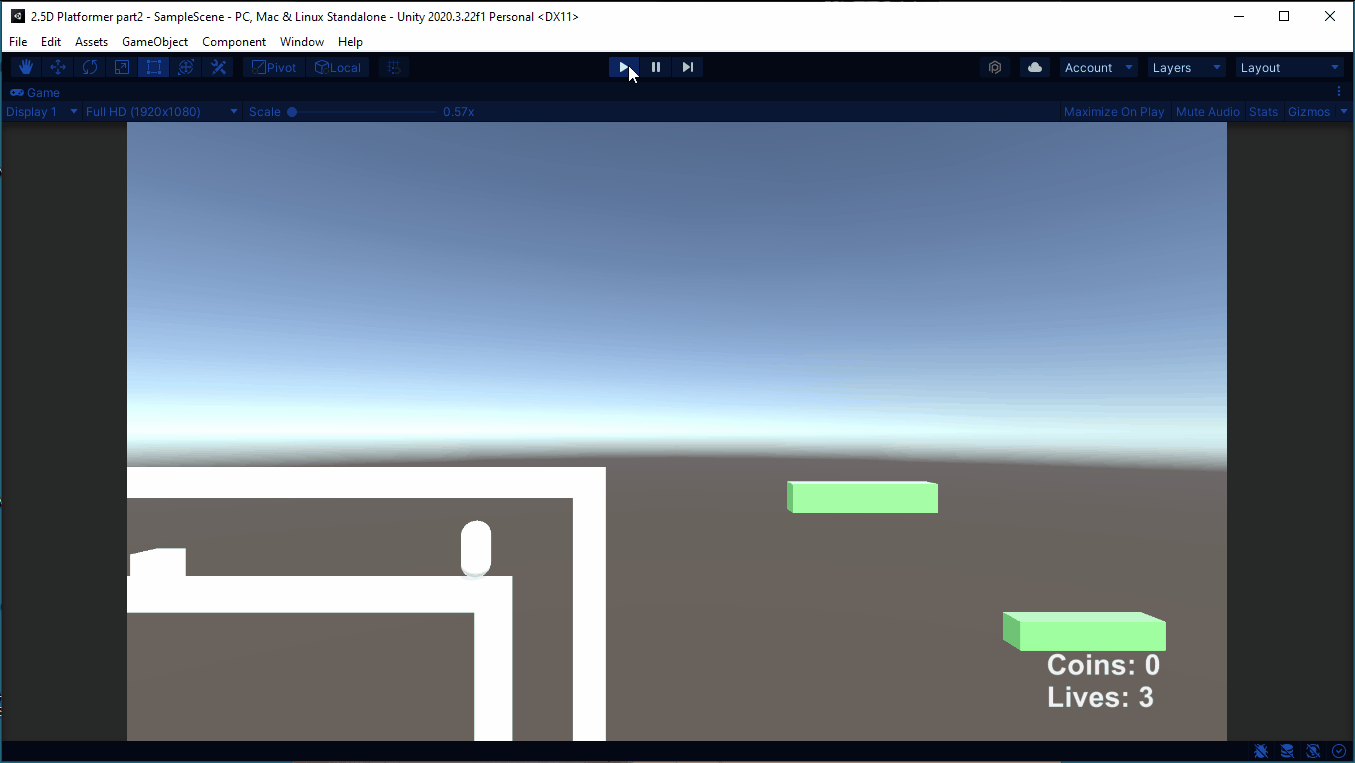Screen dimensions: 1355x763
Task: Toggle grid snapping icon
Action: 394,67
